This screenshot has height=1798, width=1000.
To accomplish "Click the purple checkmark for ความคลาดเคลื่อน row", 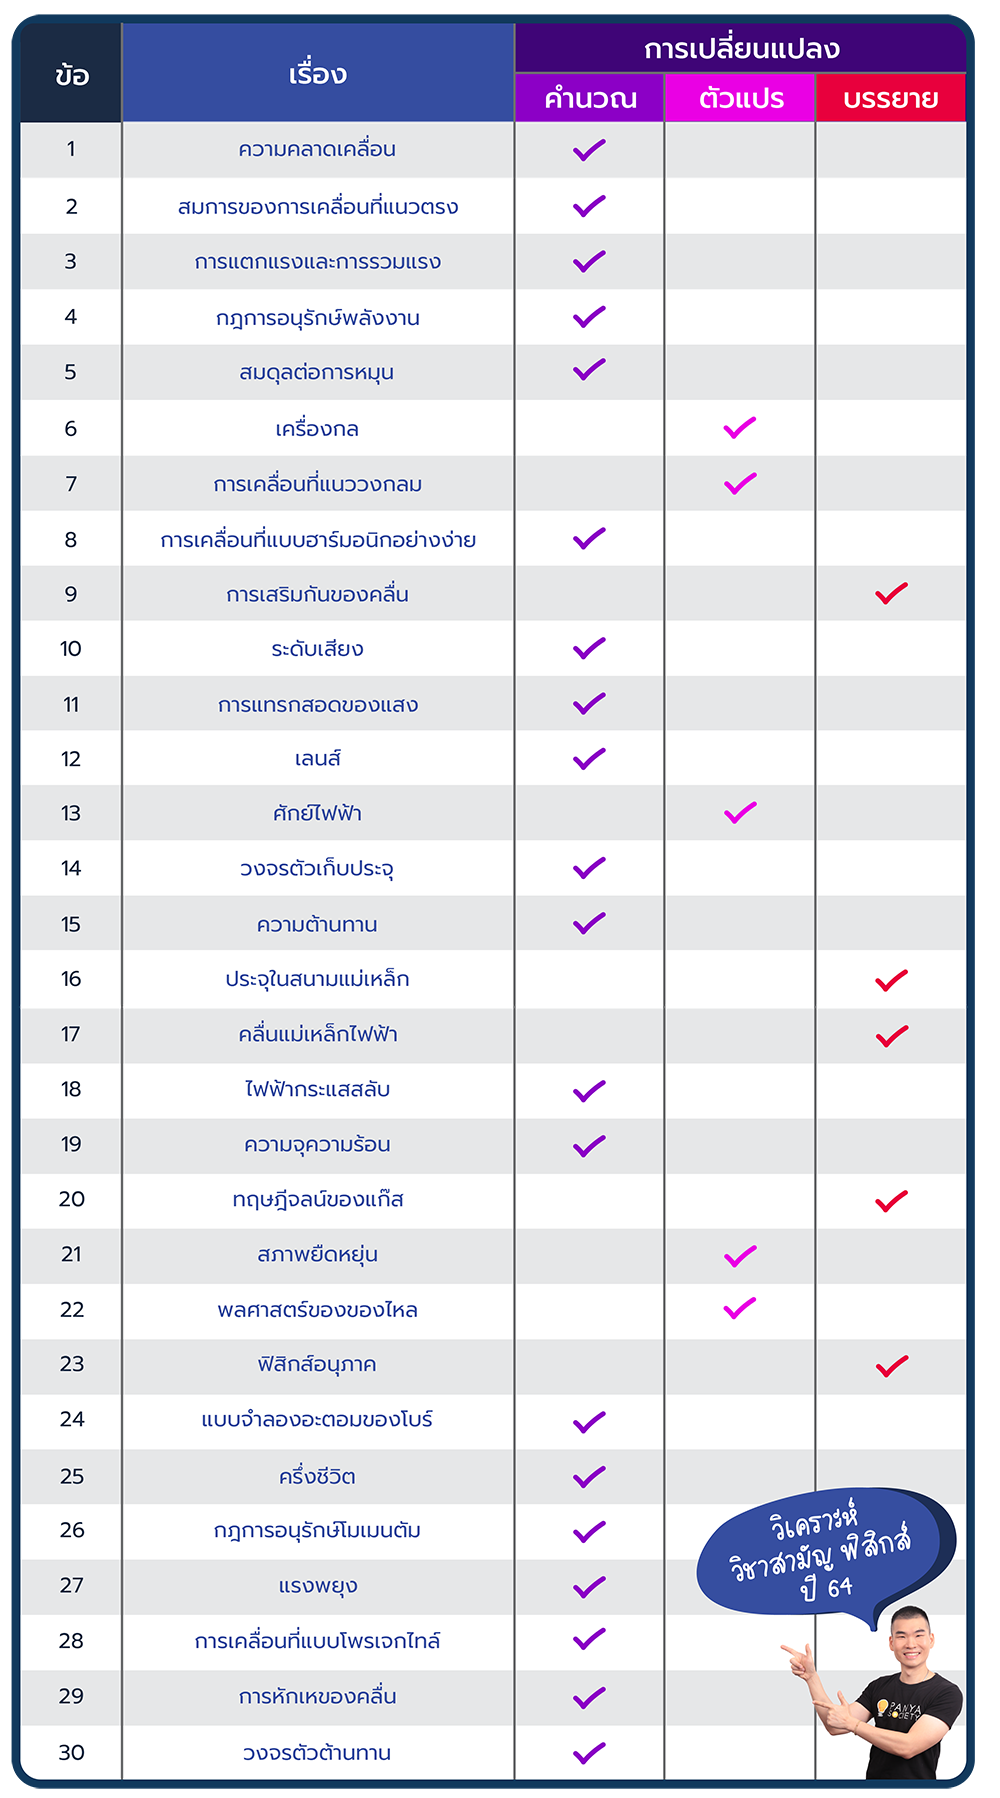I will point(589,150).
